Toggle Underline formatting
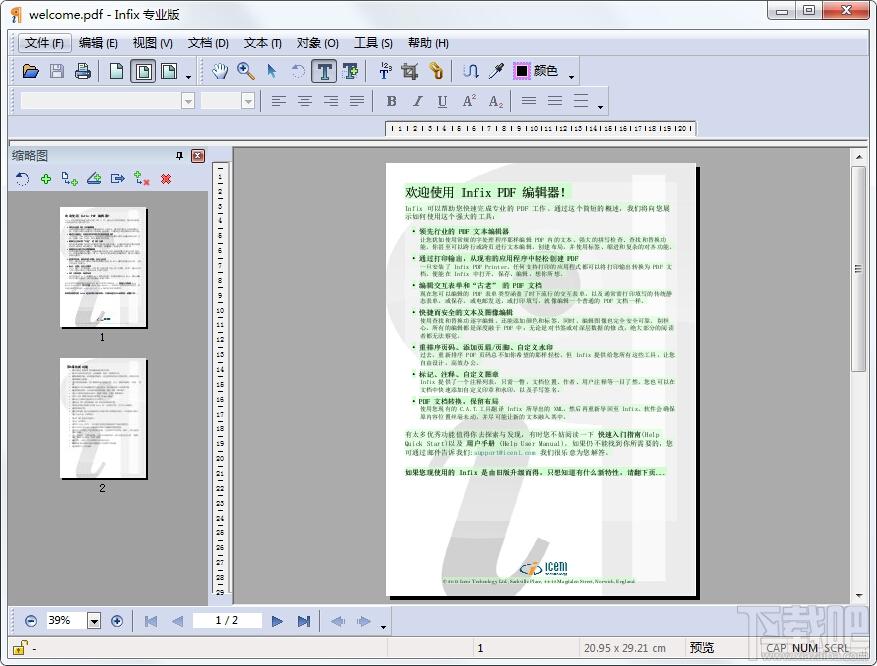 pyautogui.click(x=442, y=101)
